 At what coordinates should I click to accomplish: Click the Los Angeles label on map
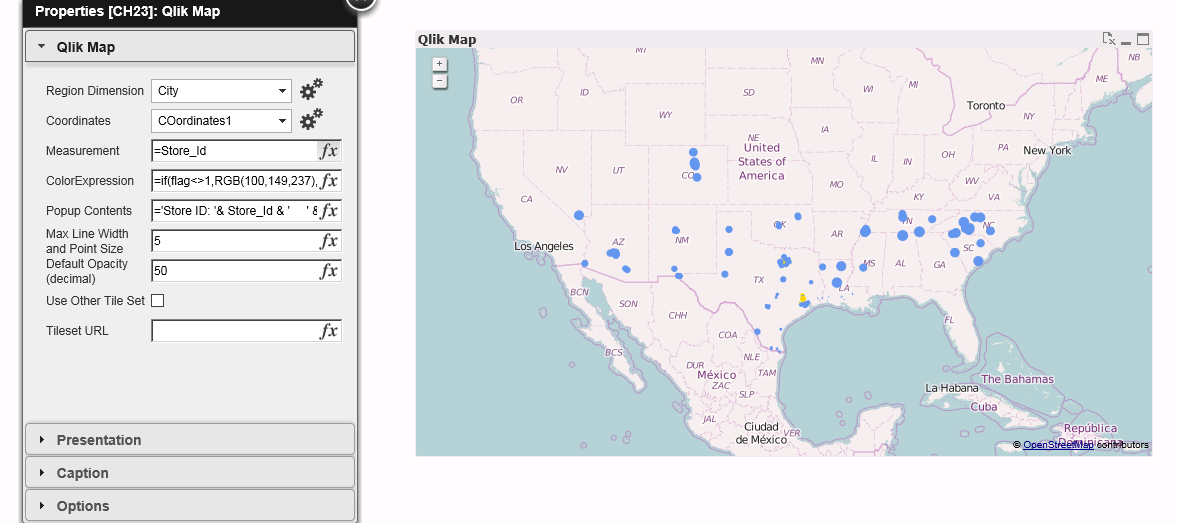tap(543, 246)
